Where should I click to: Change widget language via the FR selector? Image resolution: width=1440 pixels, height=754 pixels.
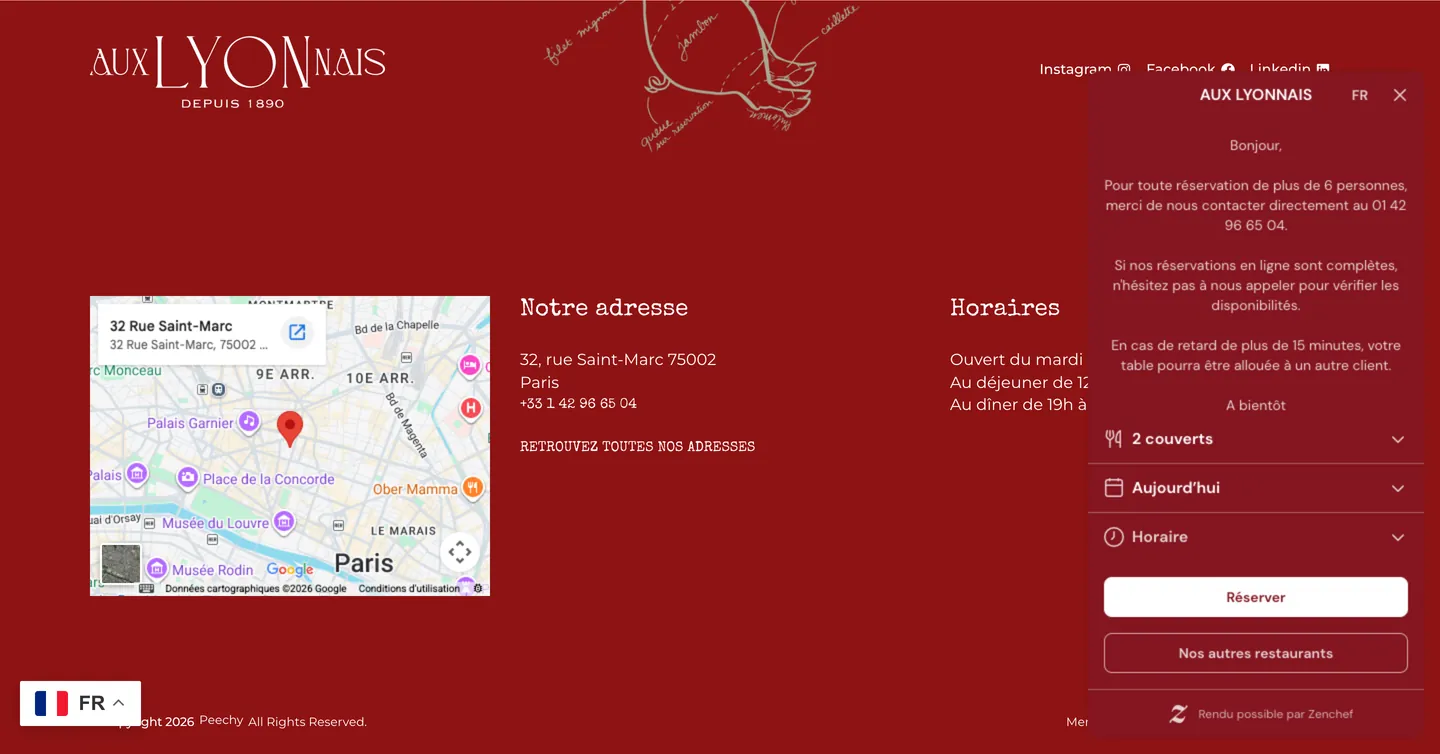1360,95
